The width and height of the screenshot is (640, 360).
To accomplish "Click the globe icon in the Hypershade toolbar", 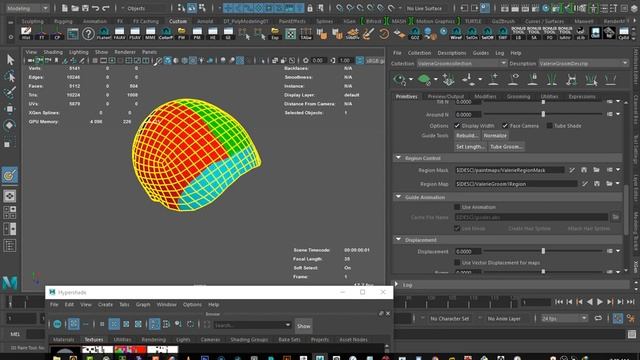I will (57, 324).
